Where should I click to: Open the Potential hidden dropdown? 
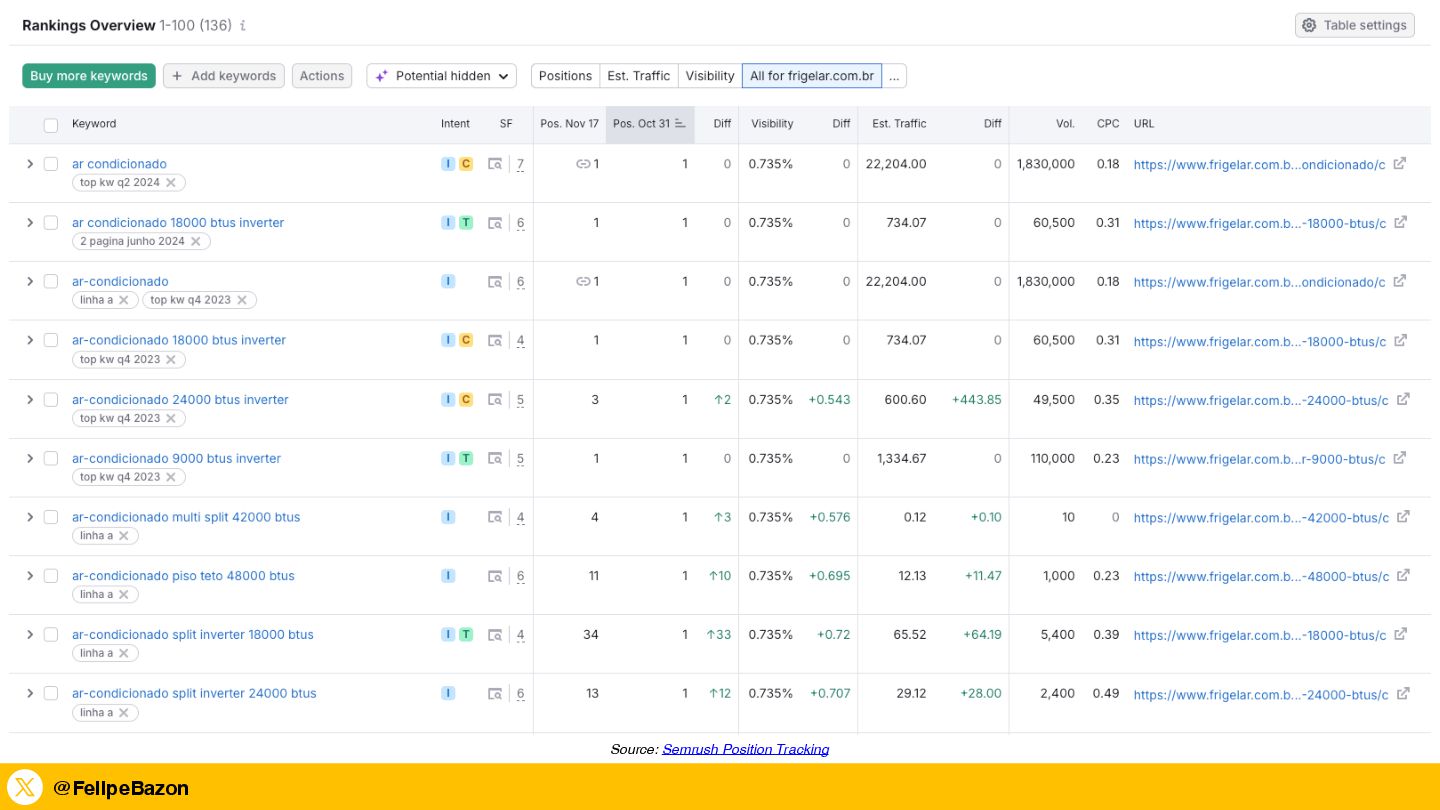(441, 76)
